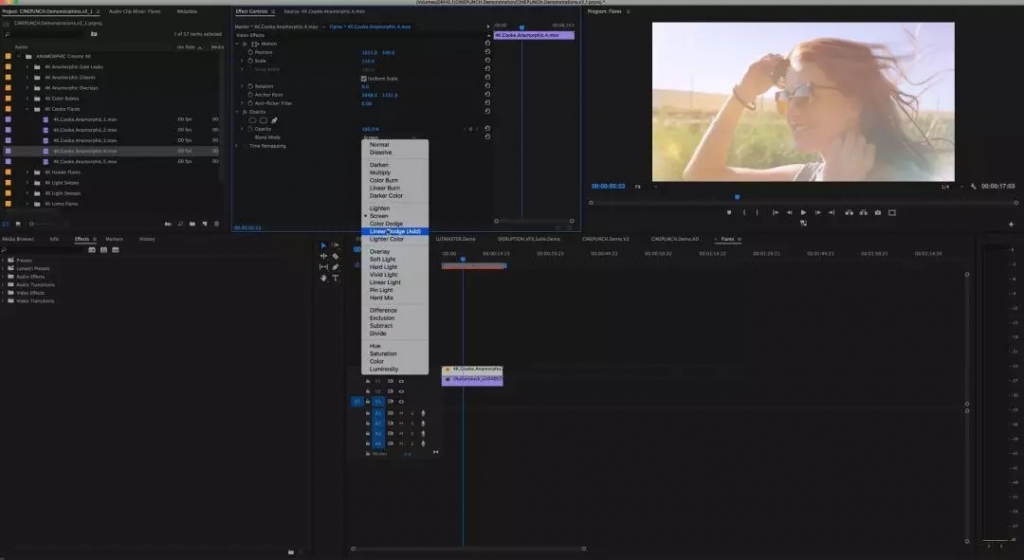This screenshot has height=560, width=1024.
Task: Toggle the Opacity effect fx switch
Action: [x=246, y=112]
